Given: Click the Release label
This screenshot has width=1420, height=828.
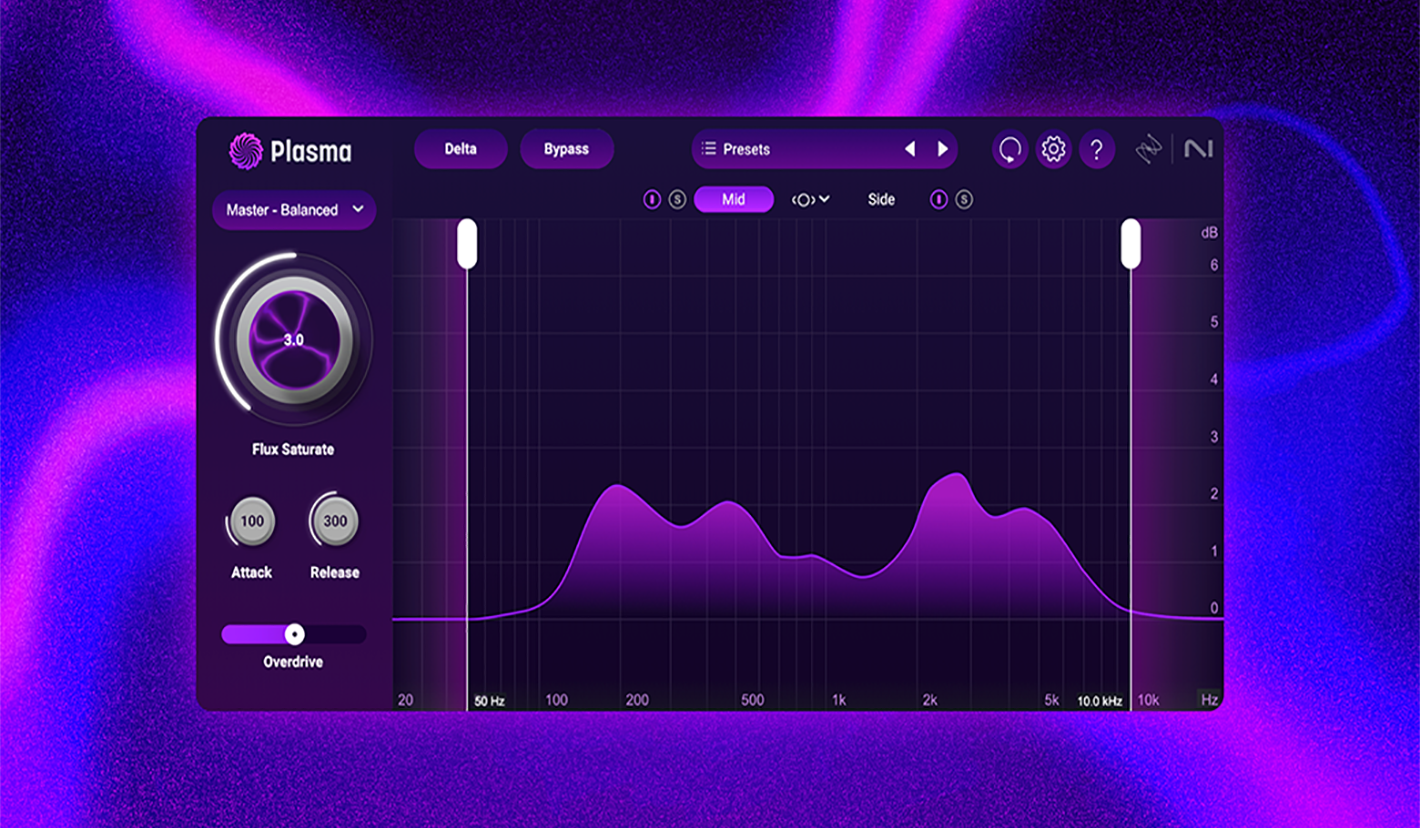Looking at the screenshot, I should (335, 573).
